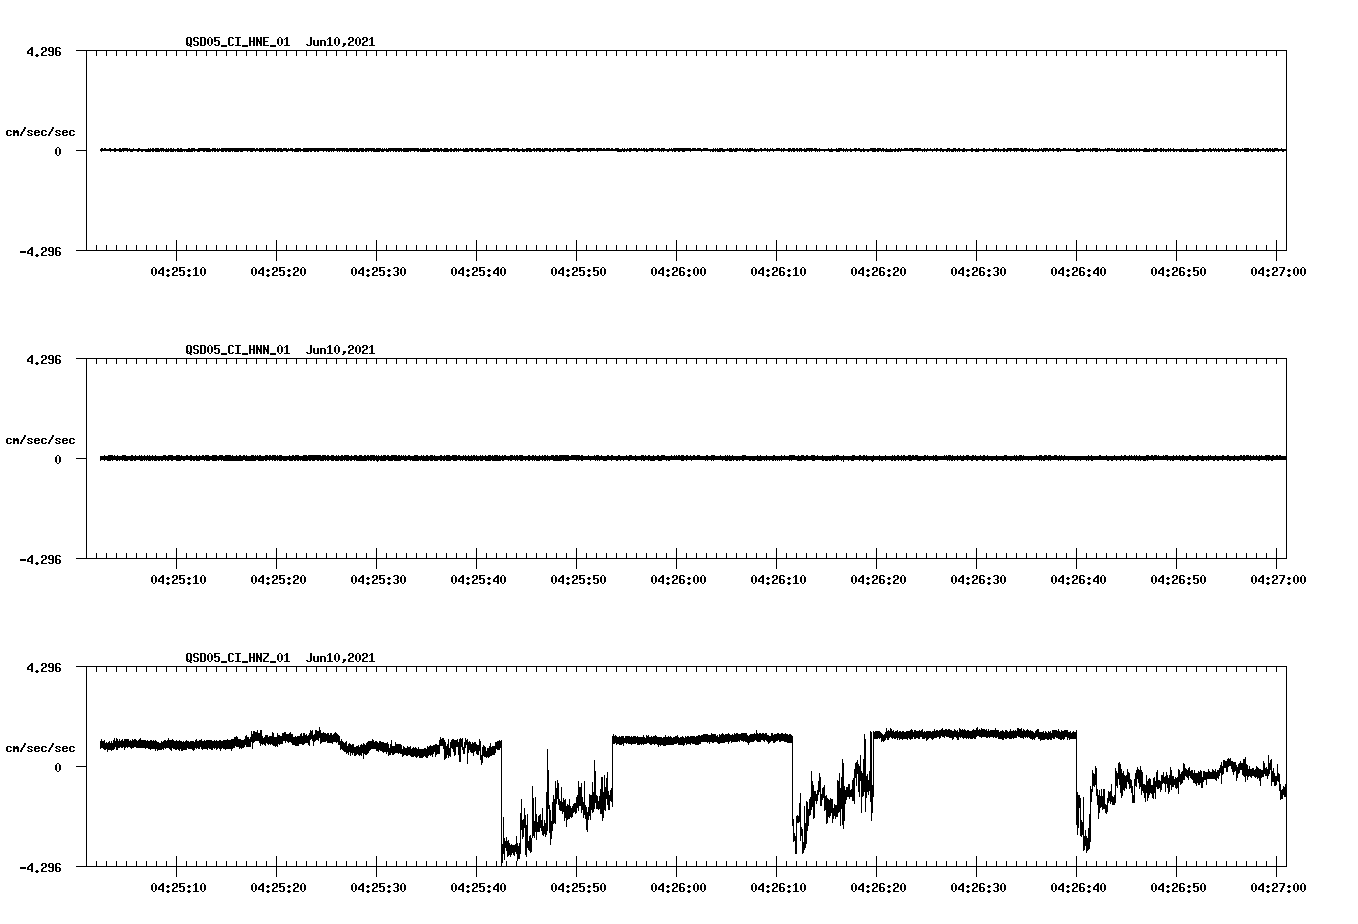Click 04:25:20 time label under HNZ plot
1358x924 pixels.
point(278,887)
